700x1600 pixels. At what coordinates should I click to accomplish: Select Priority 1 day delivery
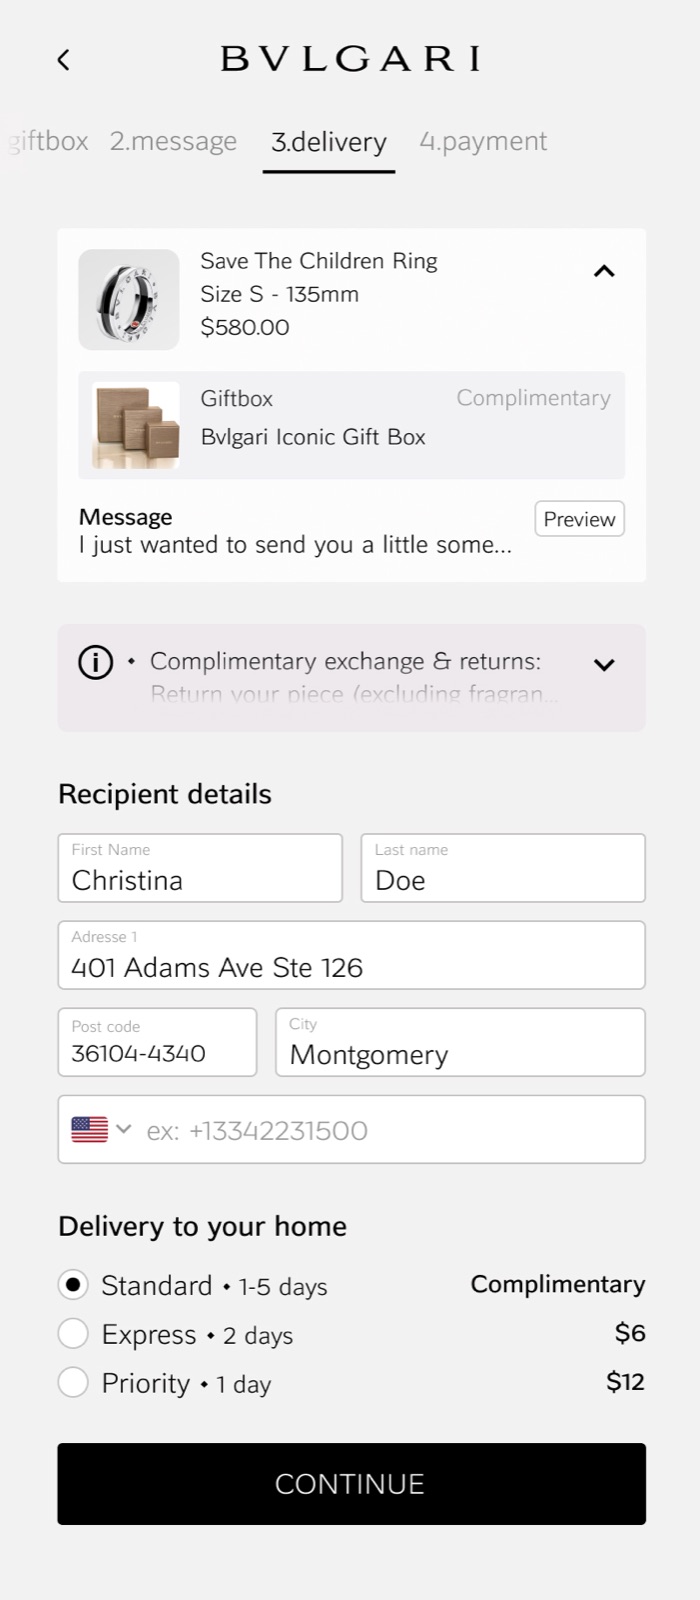point(73,1383)
